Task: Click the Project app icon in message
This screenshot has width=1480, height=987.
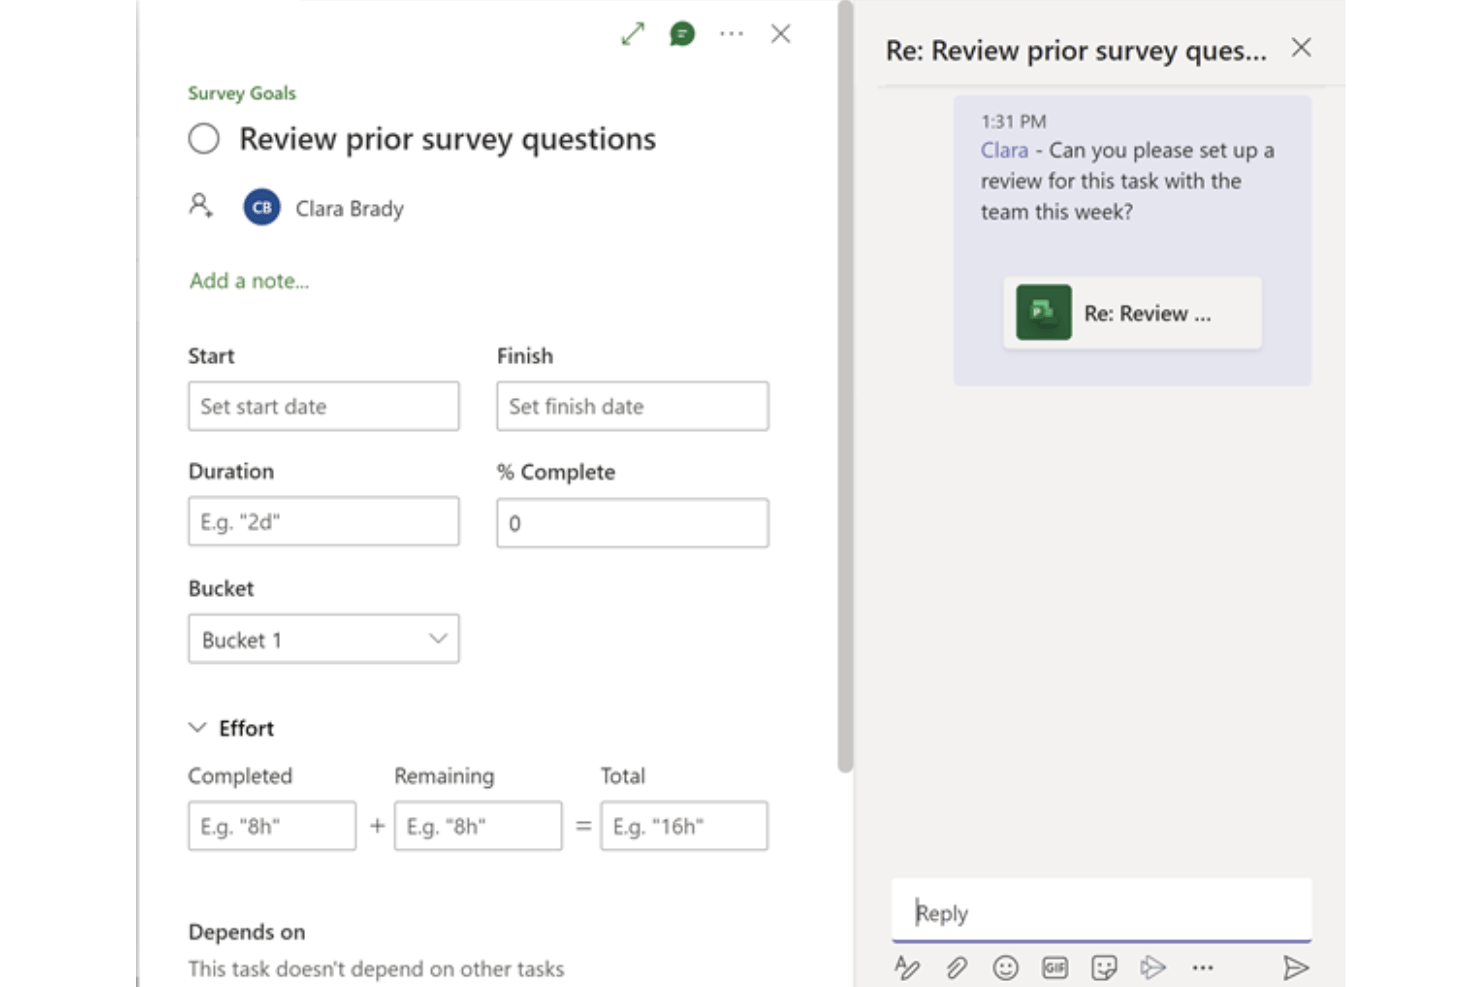Action: 1044,313
